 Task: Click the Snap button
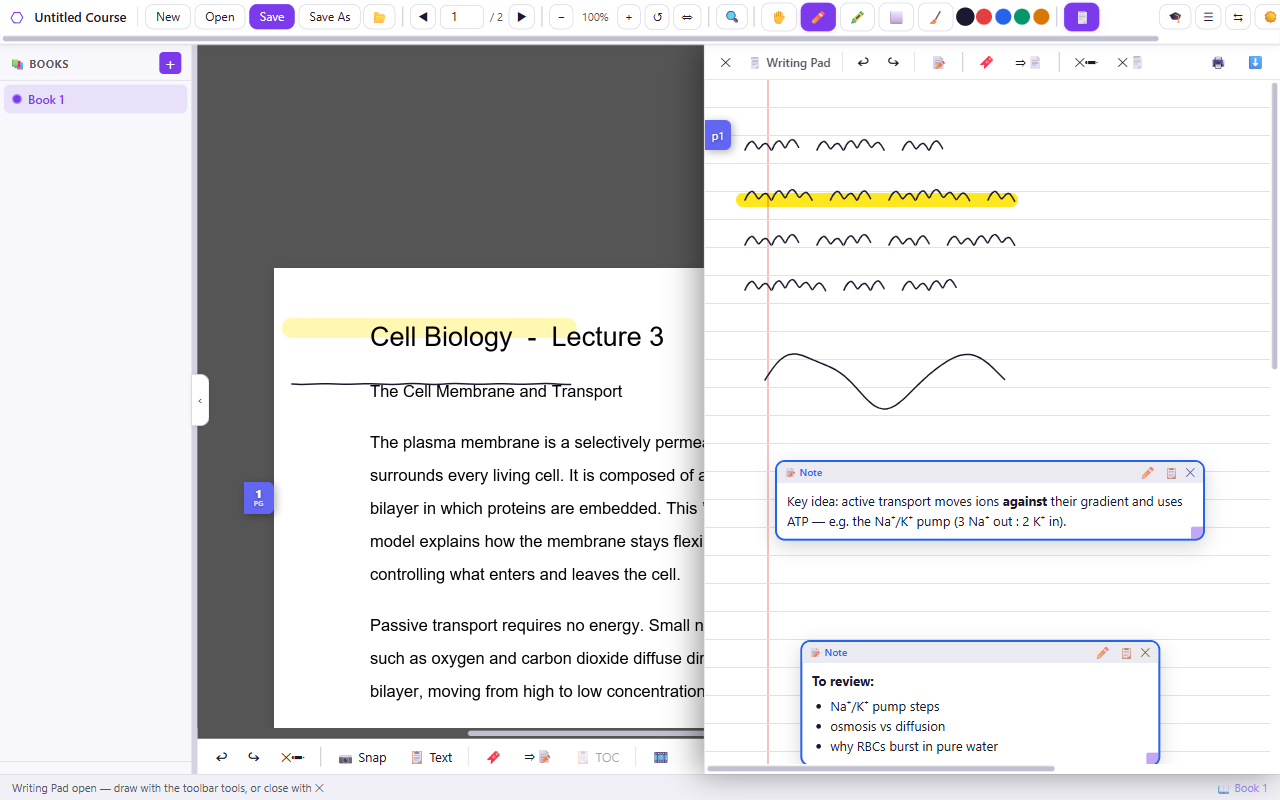[x=362, y=757]
